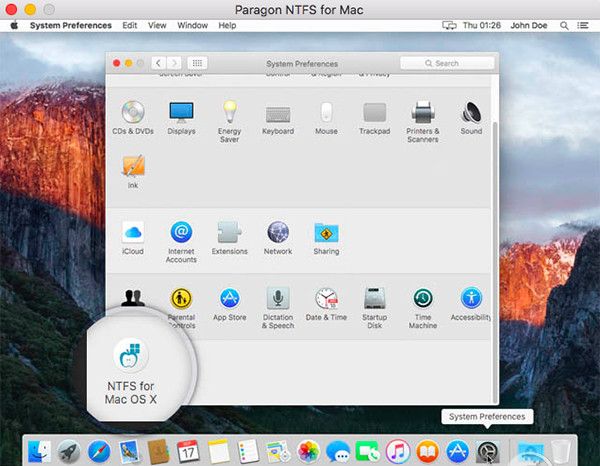Open the Apple menu
The height and width of the screenshot is (466, 600).
[x=14, y=26]
